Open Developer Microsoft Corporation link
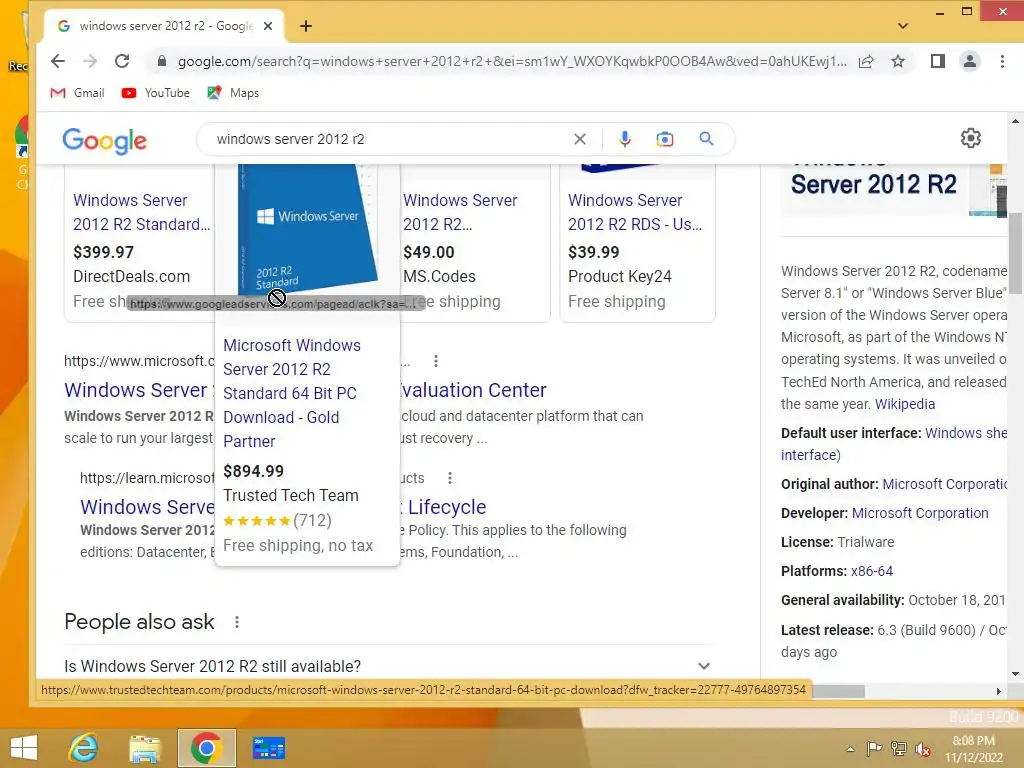Viewport: 1024px width, 768px height. click(x=920, y=513)
